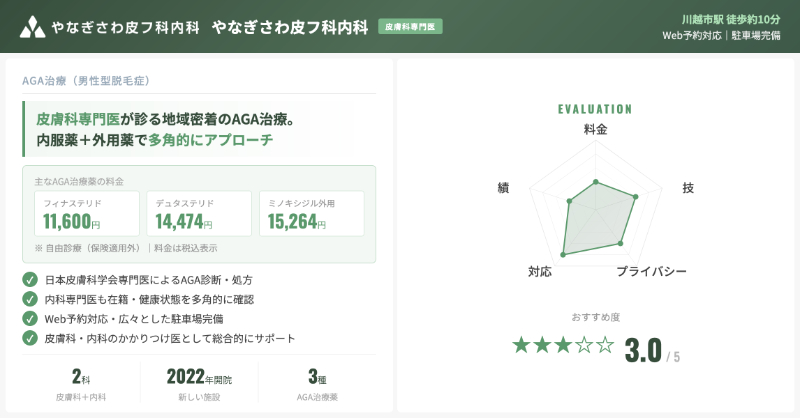Click the 対応 axis label on chart

539,272
